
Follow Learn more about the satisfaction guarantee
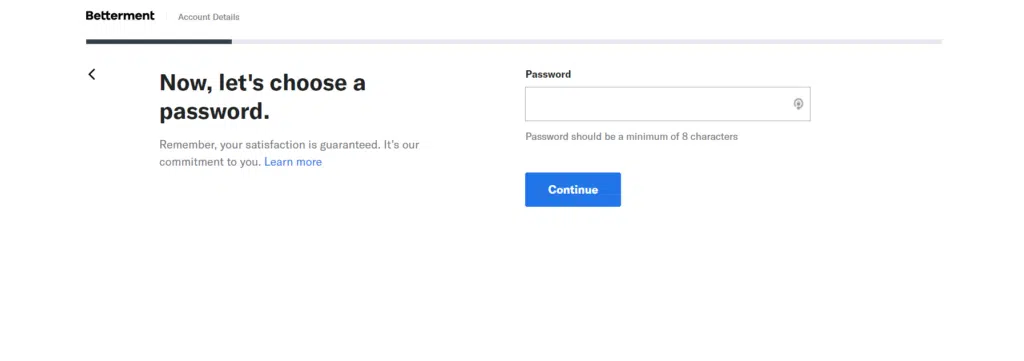293,162
